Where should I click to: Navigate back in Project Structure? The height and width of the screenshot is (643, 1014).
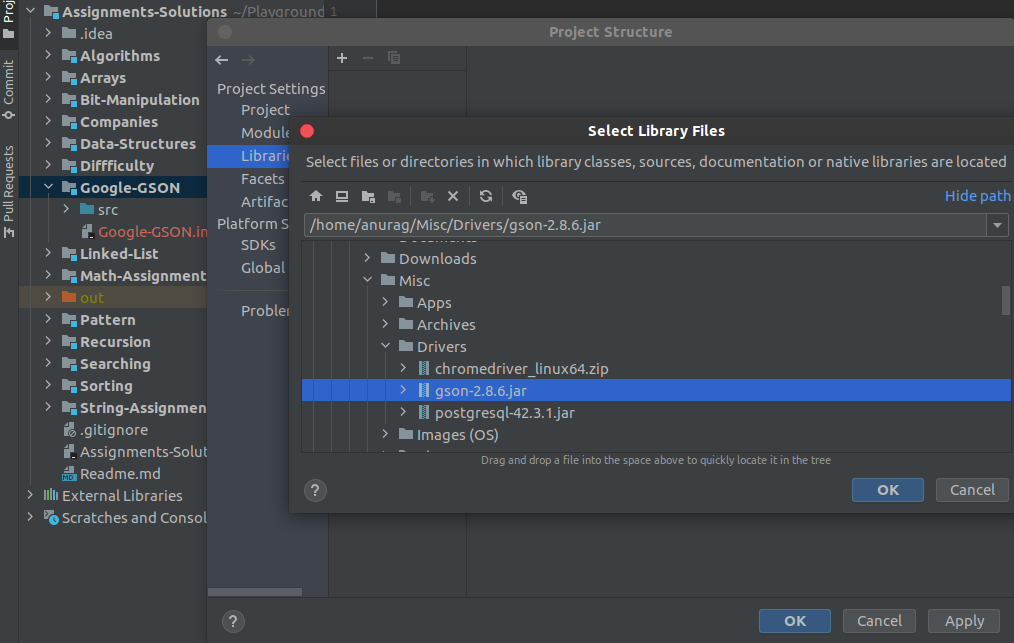point(222,60)
